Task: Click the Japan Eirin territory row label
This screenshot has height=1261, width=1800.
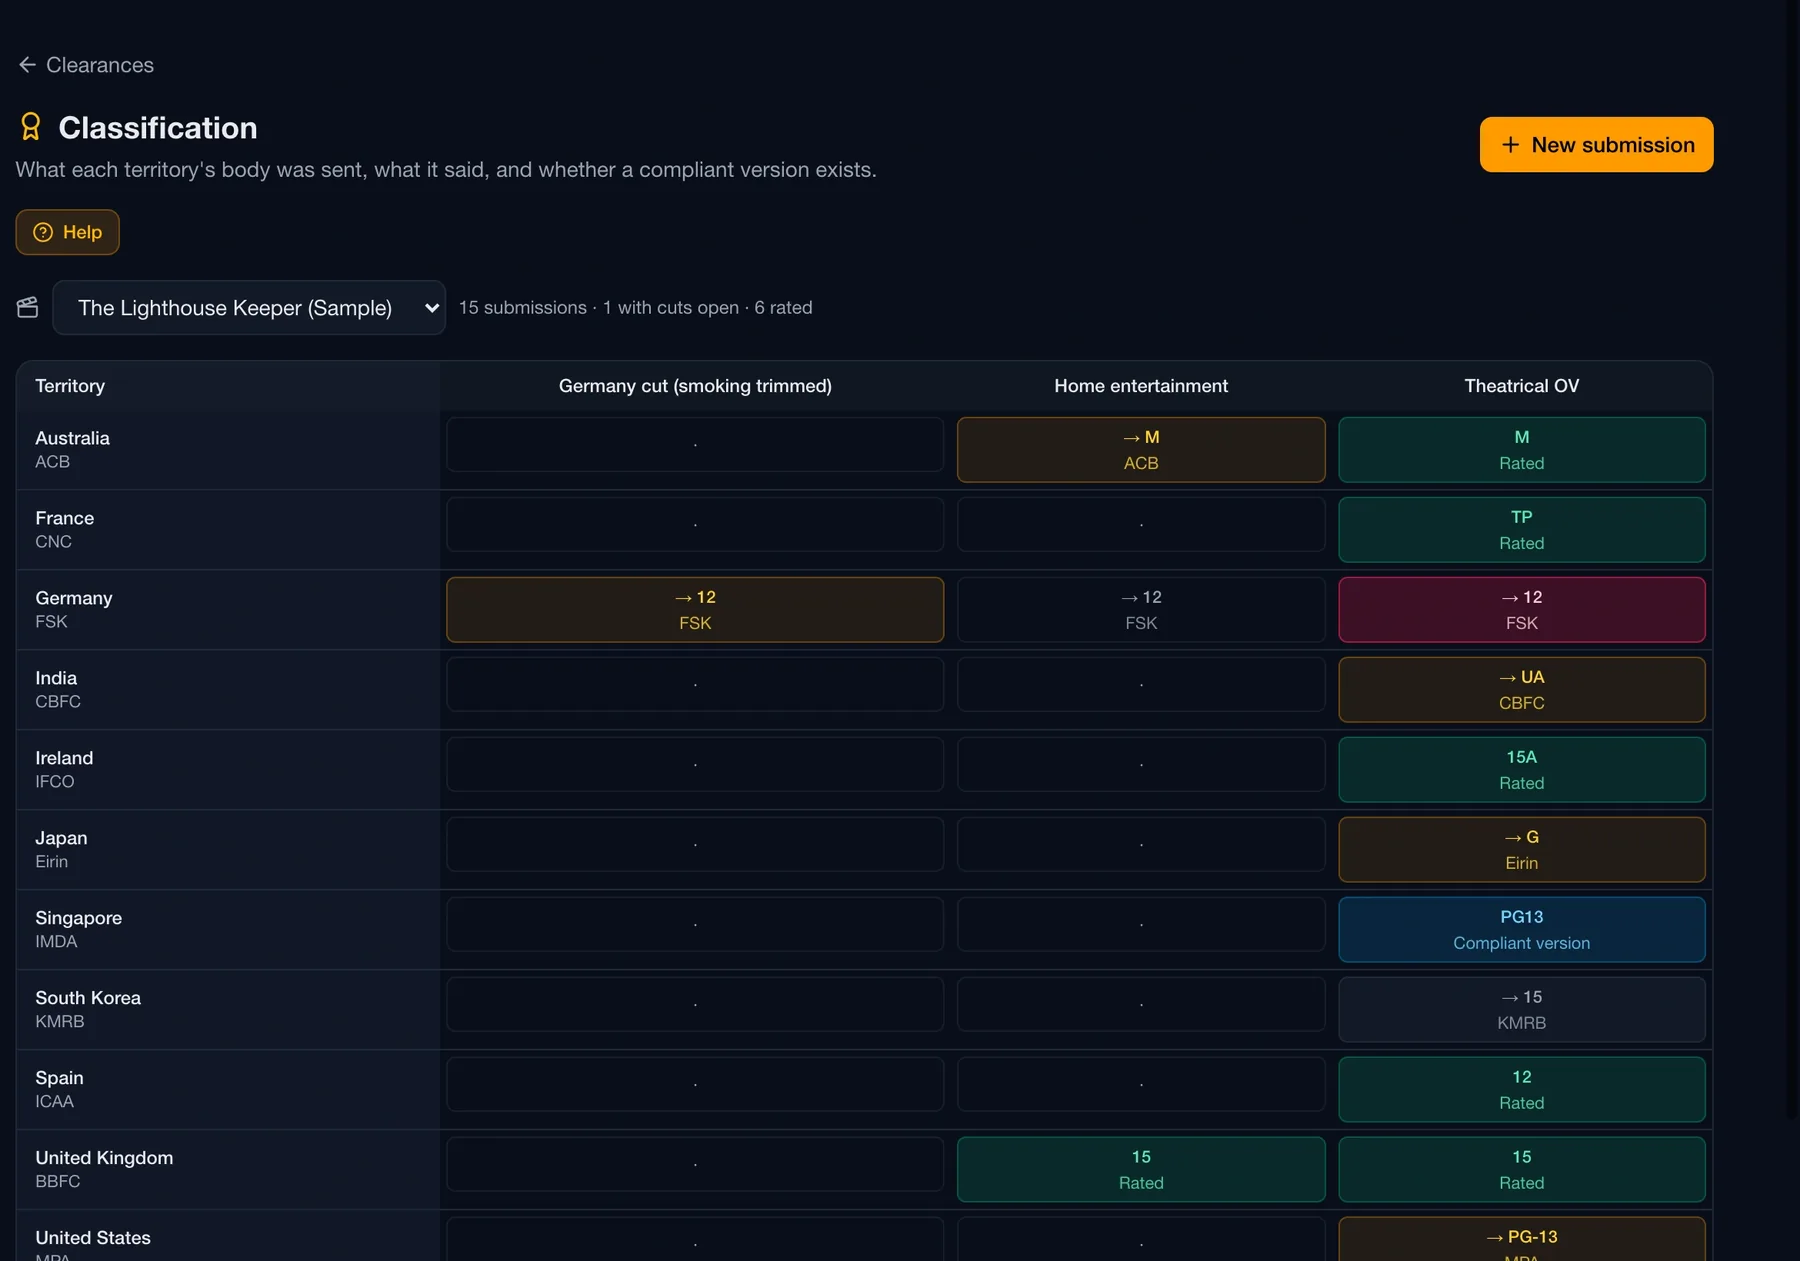Action: pyautogui.click(x=228, y=850)
